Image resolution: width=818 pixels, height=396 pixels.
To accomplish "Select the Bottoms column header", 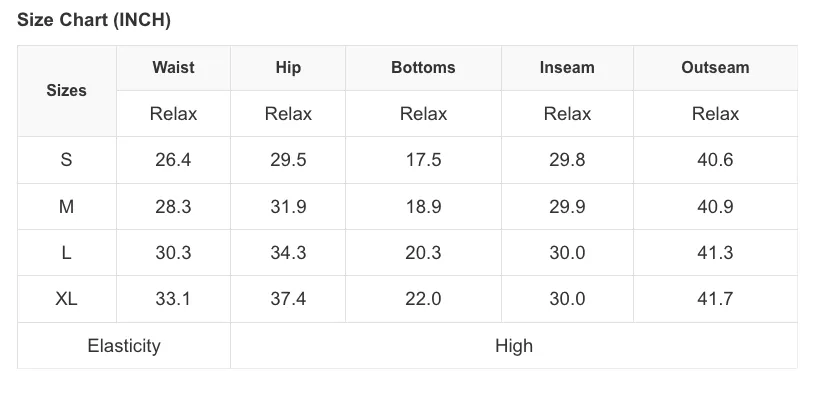I will (x=423, y=67).
